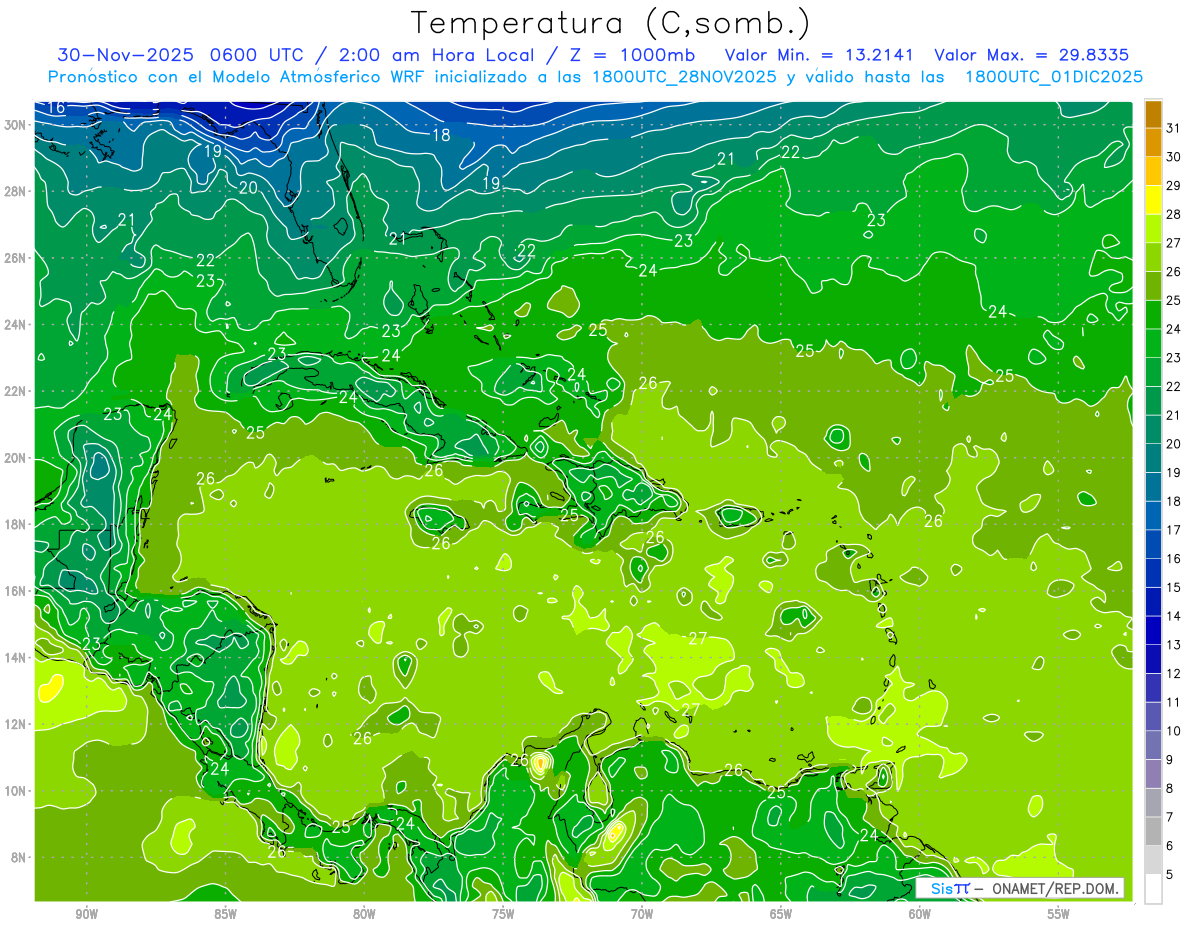Click the 75W longitude axis label
The height and width of the screenshot is (927, 1200).
click(503, 914)
